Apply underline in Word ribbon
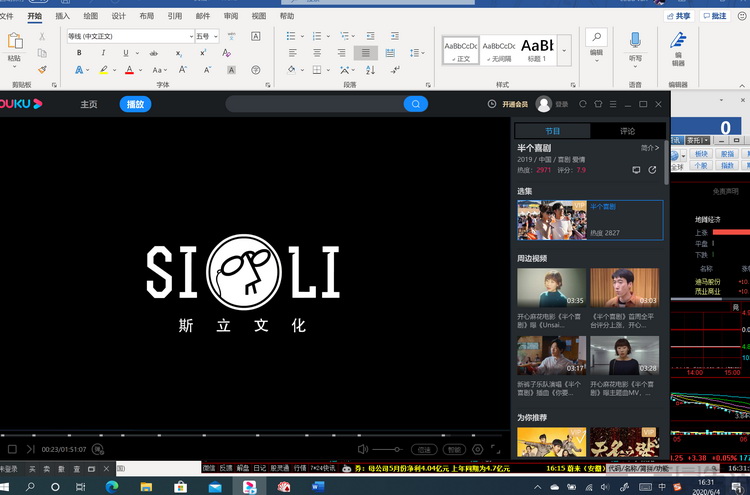The image size is (750, 495). pyautogui.click(x=126, y=53)
